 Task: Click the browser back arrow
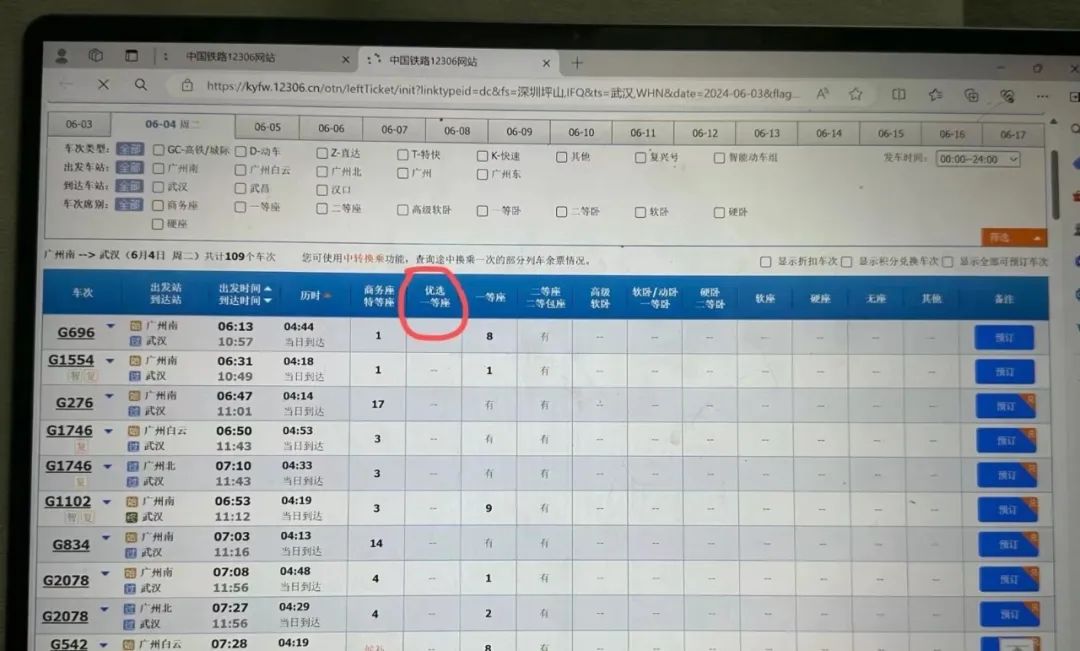(x=66, y=84)
